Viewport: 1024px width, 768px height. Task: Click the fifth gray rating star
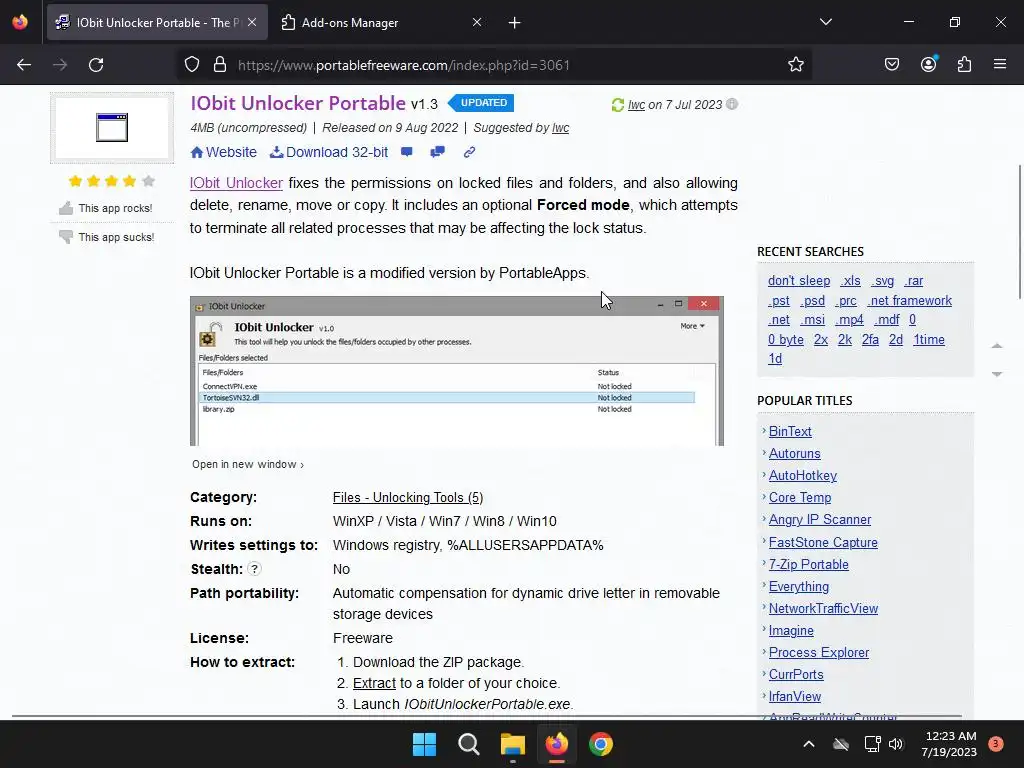point(148,181)
